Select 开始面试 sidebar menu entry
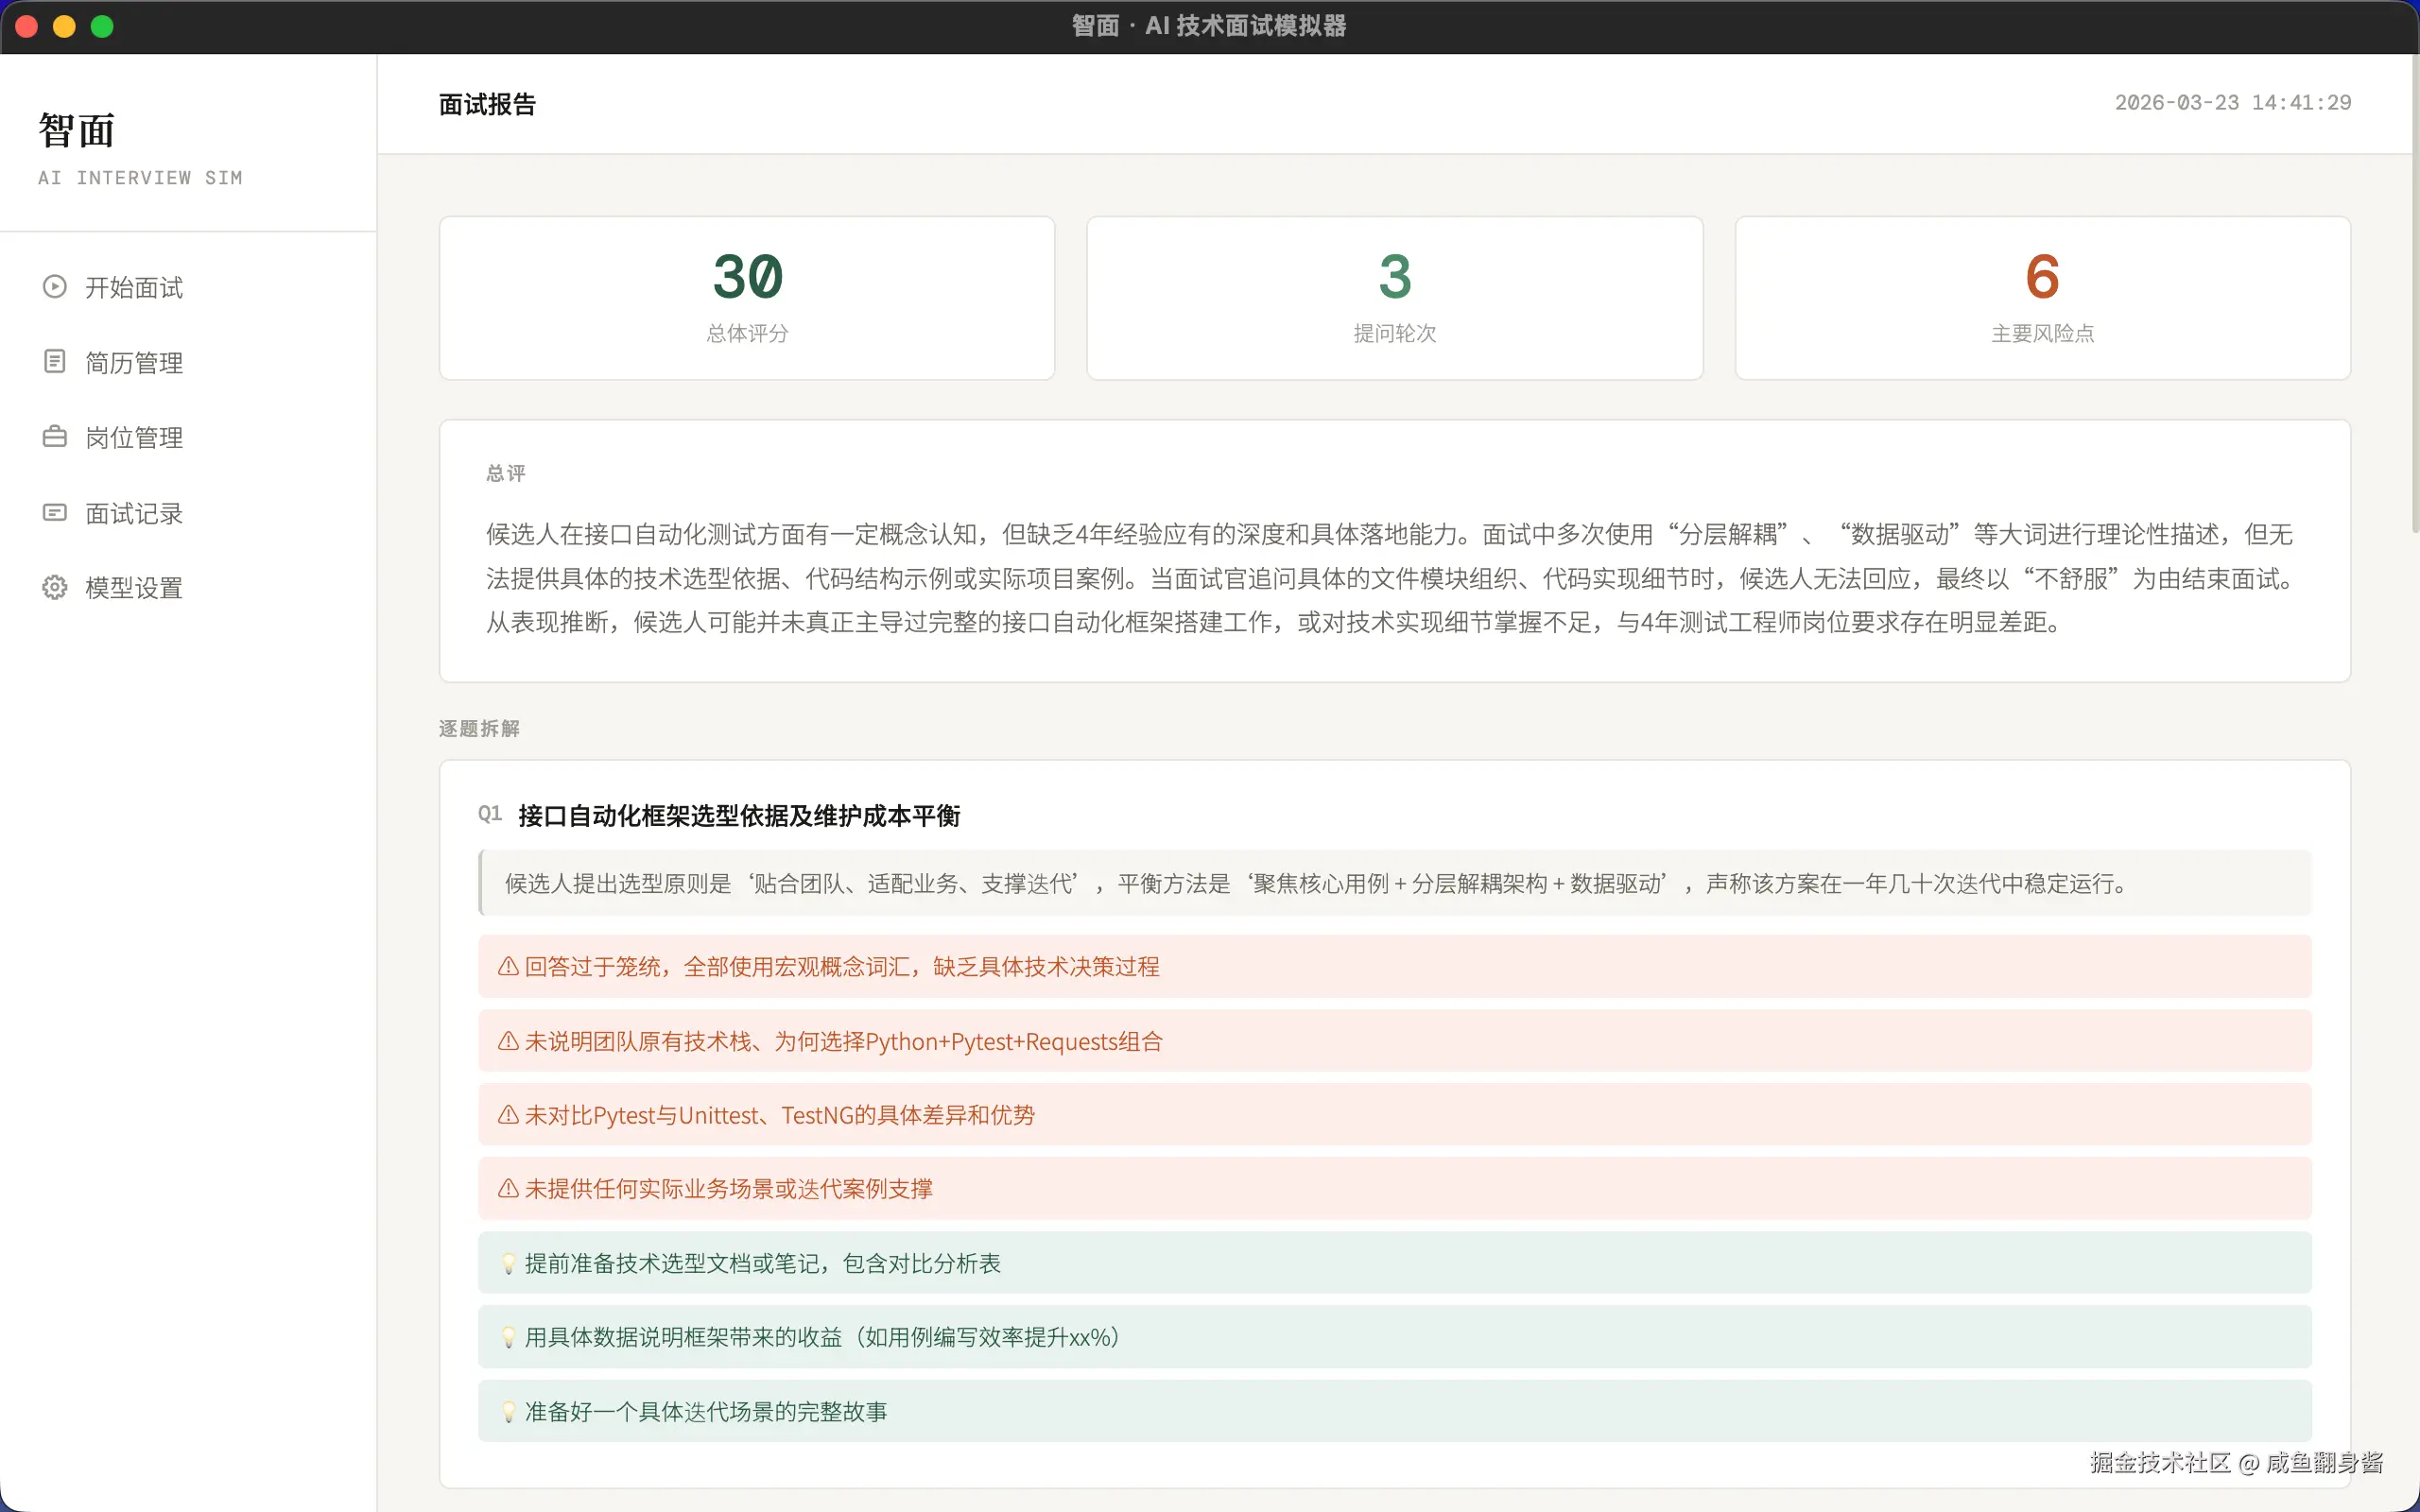 coord(133,287)
